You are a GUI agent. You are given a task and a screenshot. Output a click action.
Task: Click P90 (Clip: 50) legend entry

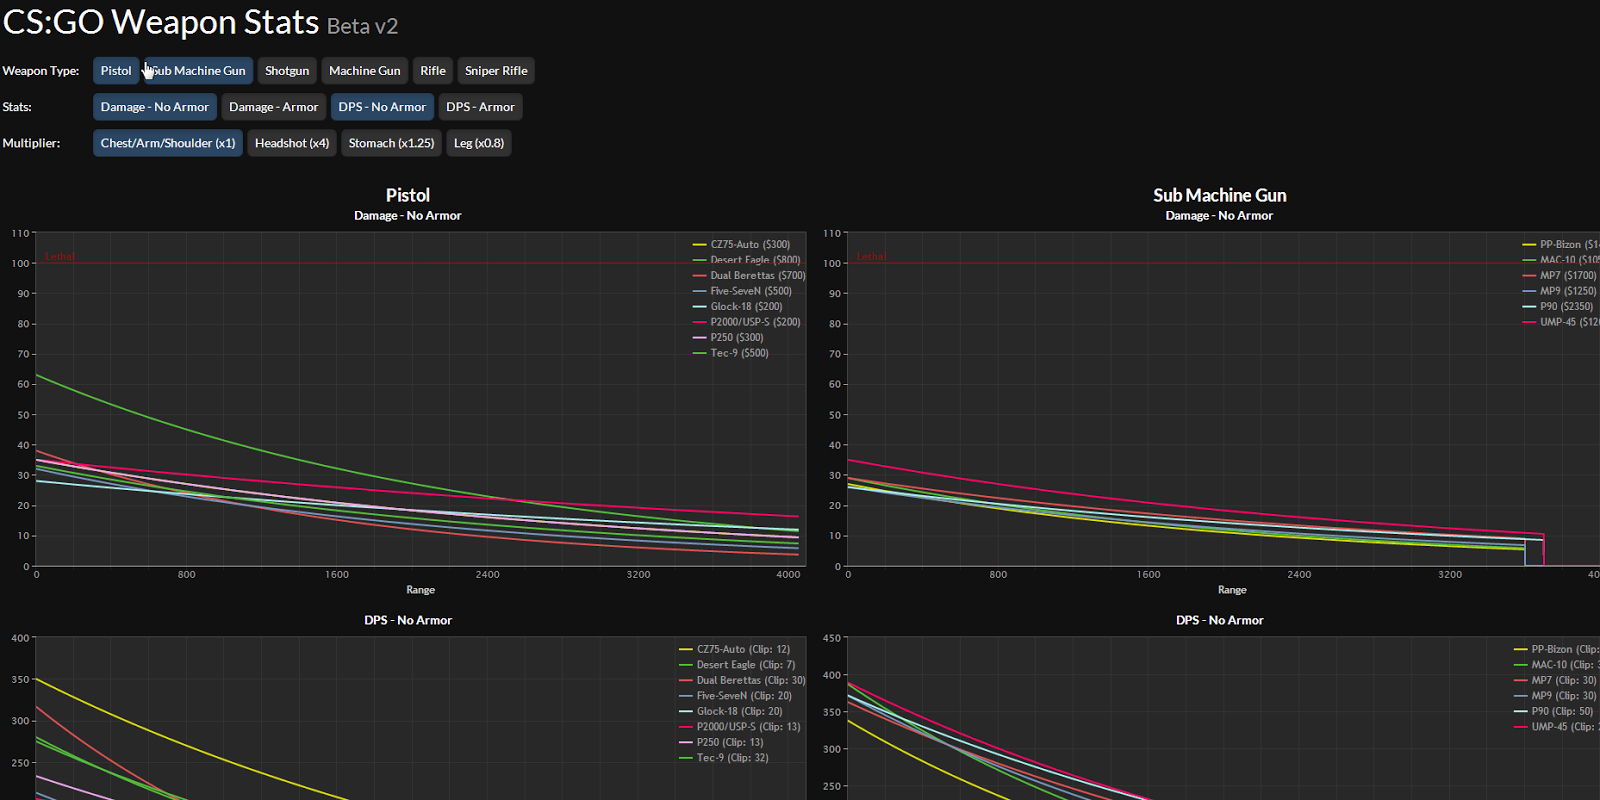pyautogui.click(x=1554, y=711)
